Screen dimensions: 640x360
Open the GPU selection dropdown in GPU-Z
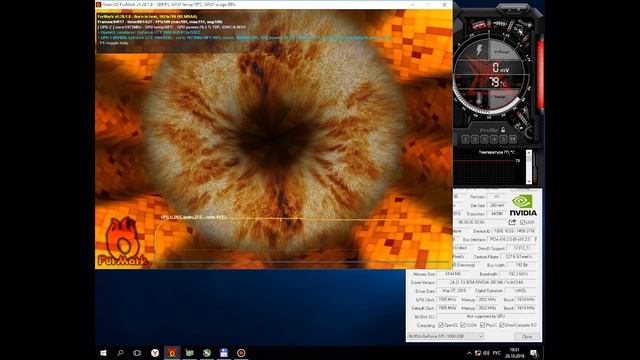pos(446,336)
